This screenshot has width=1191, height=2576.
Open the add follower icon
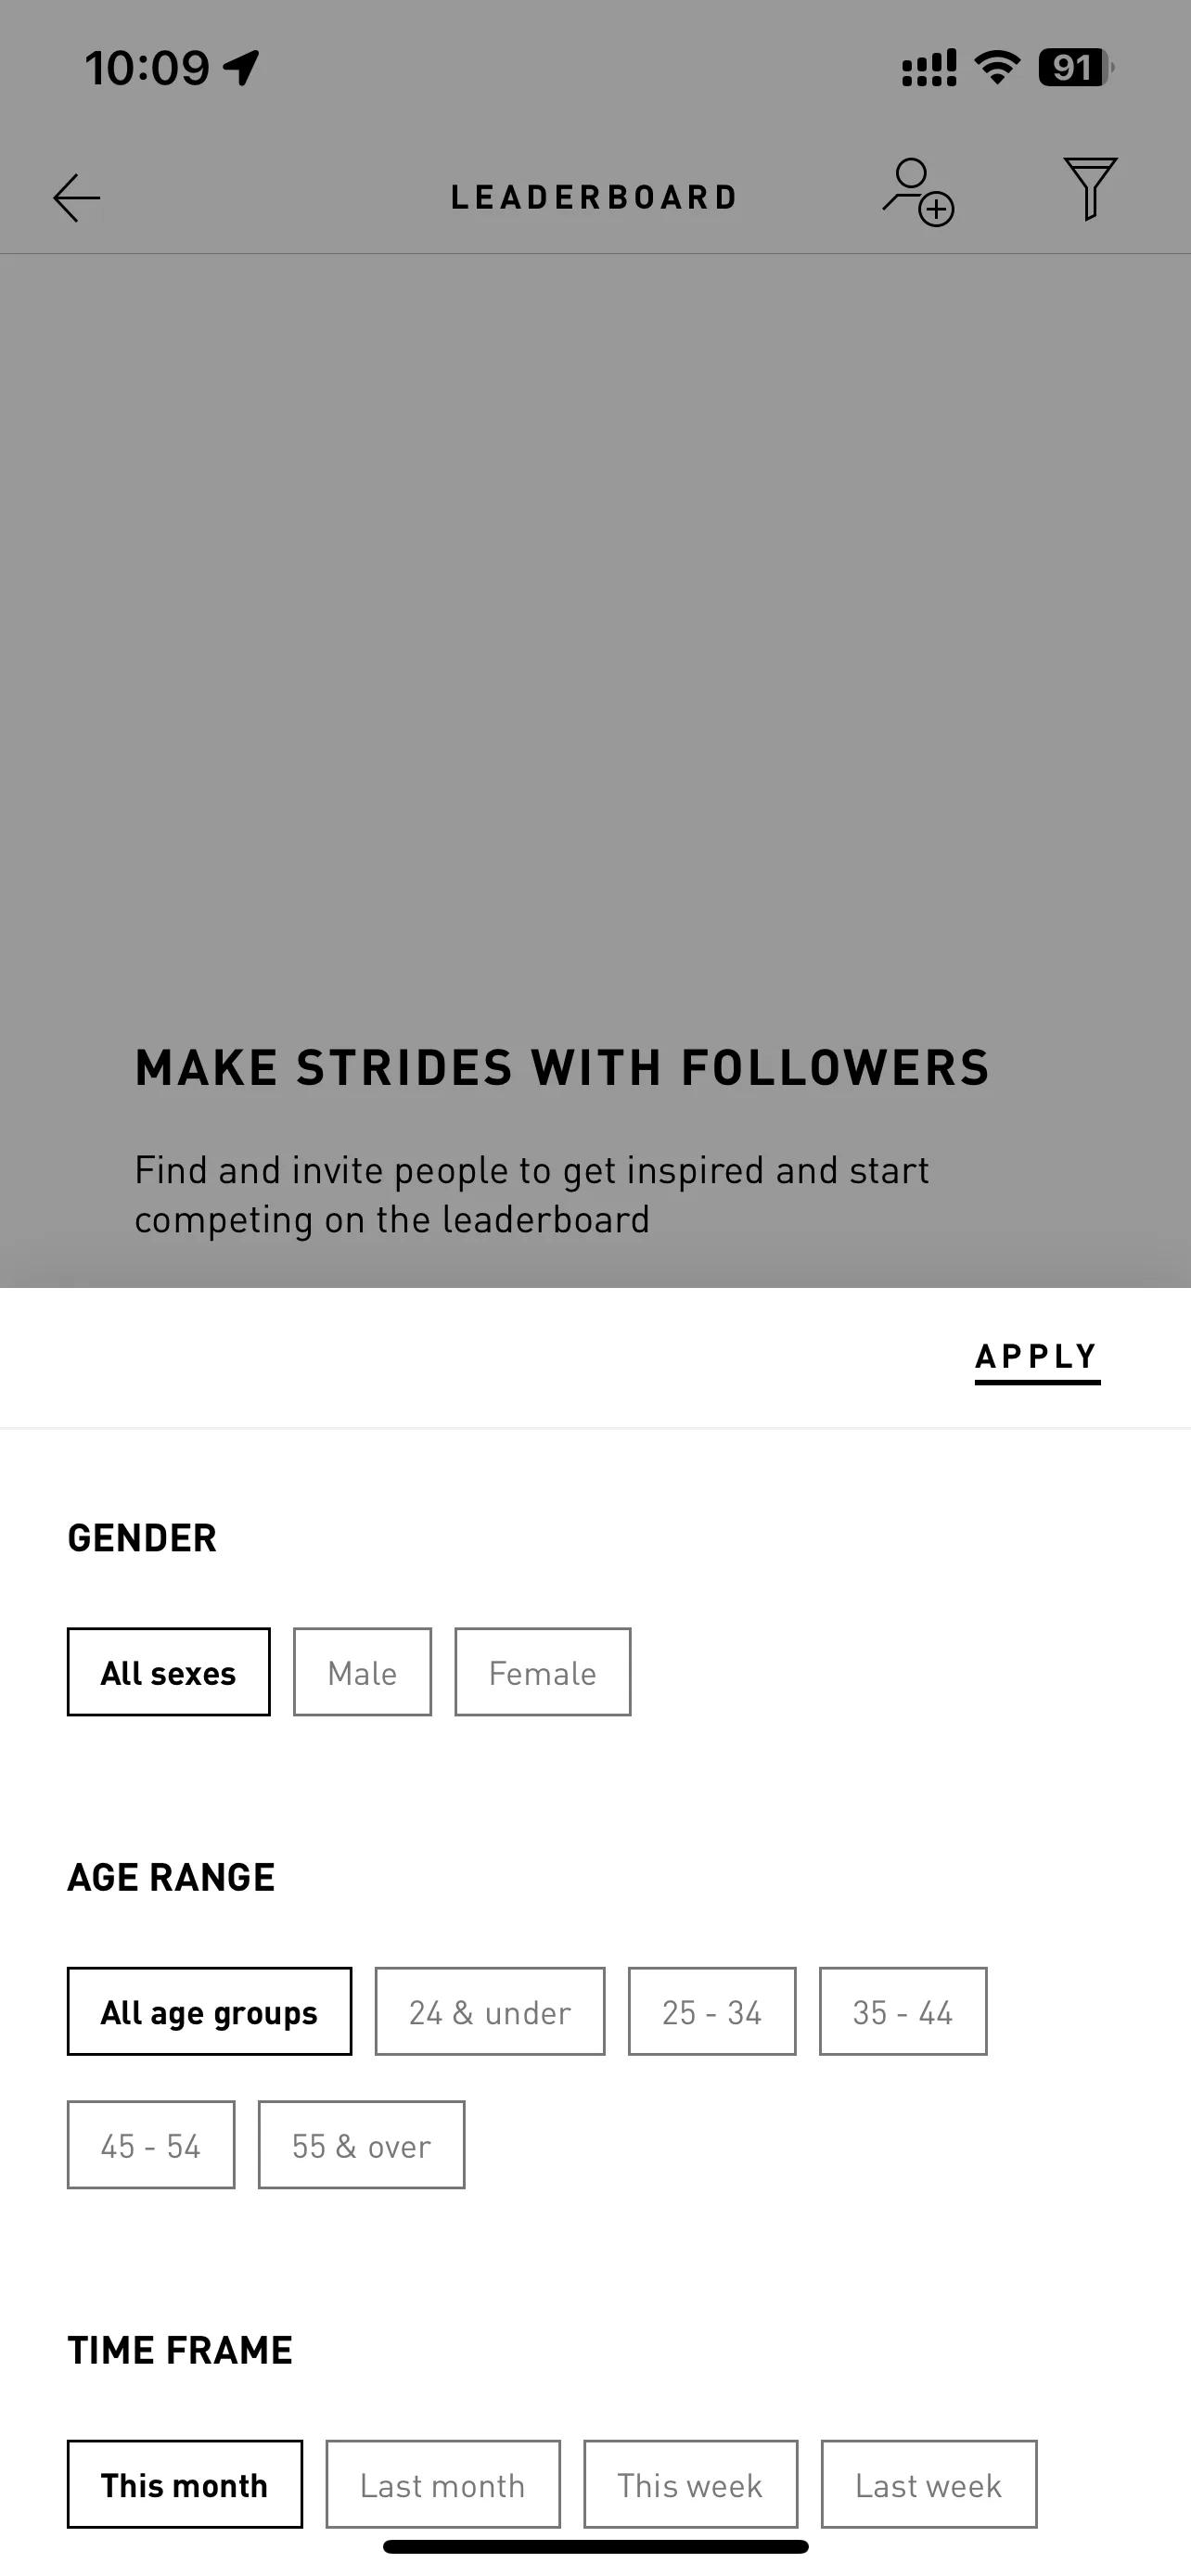point(918,192)
